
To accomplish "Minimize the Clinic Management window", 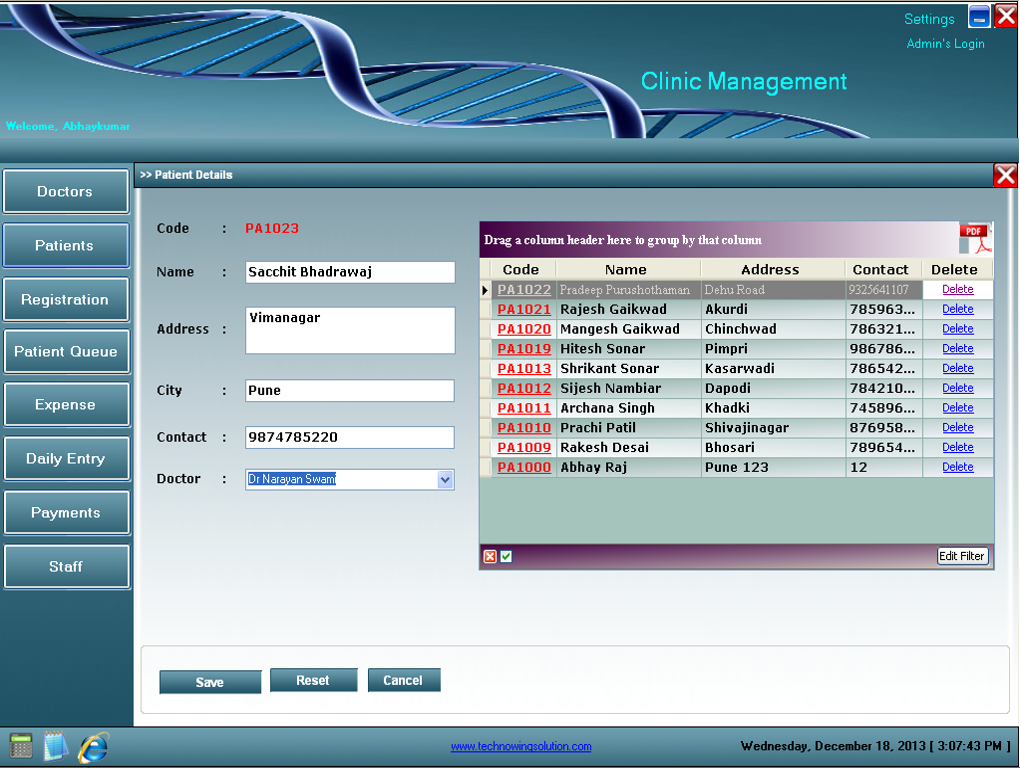I will click(979, 17).
